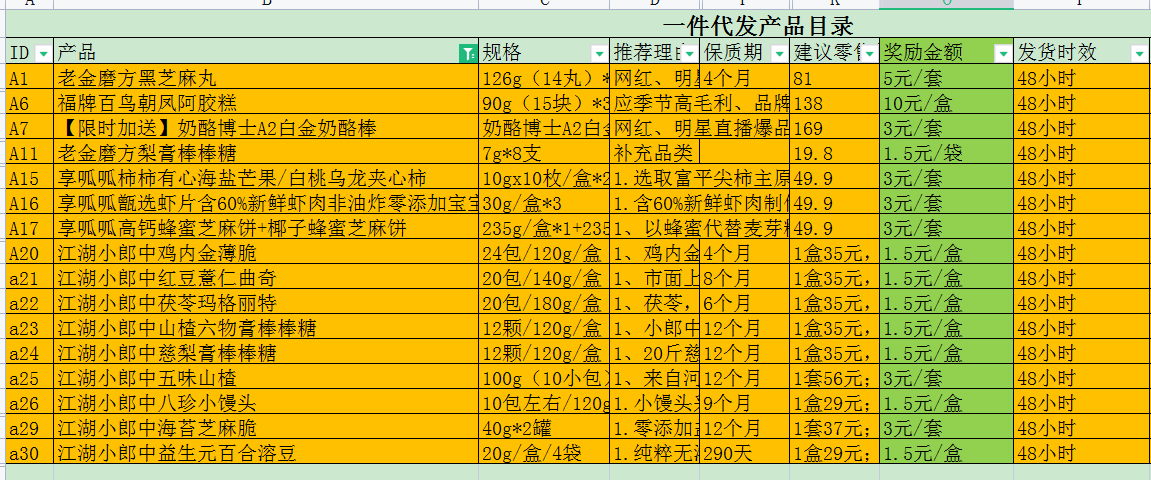Click the reward cell 5元/套
Screen dimensions: 1151x480
tap(946, 78)
